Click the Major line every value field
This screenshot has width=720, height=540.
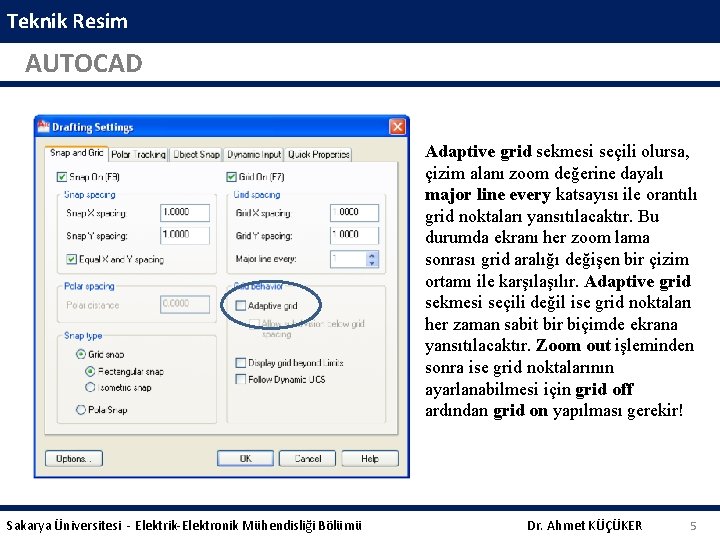(349, 259)
